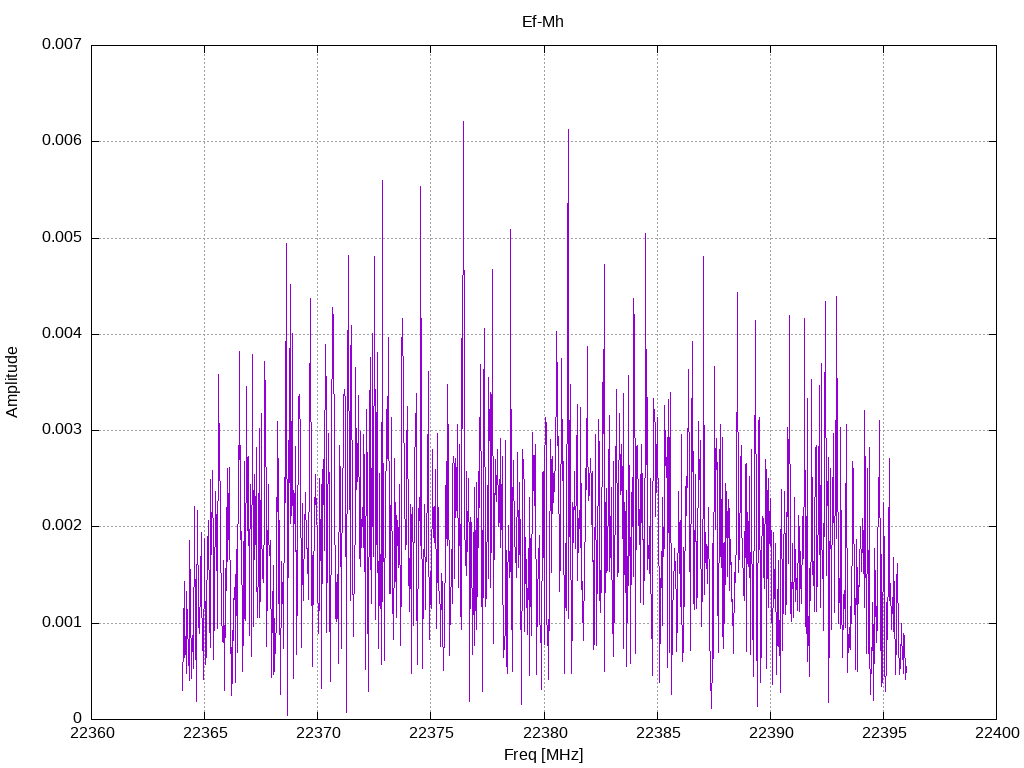Click the y-axis tick value 0.005
The width and height of the screenshot is (1024, 768).
(62, 237)
